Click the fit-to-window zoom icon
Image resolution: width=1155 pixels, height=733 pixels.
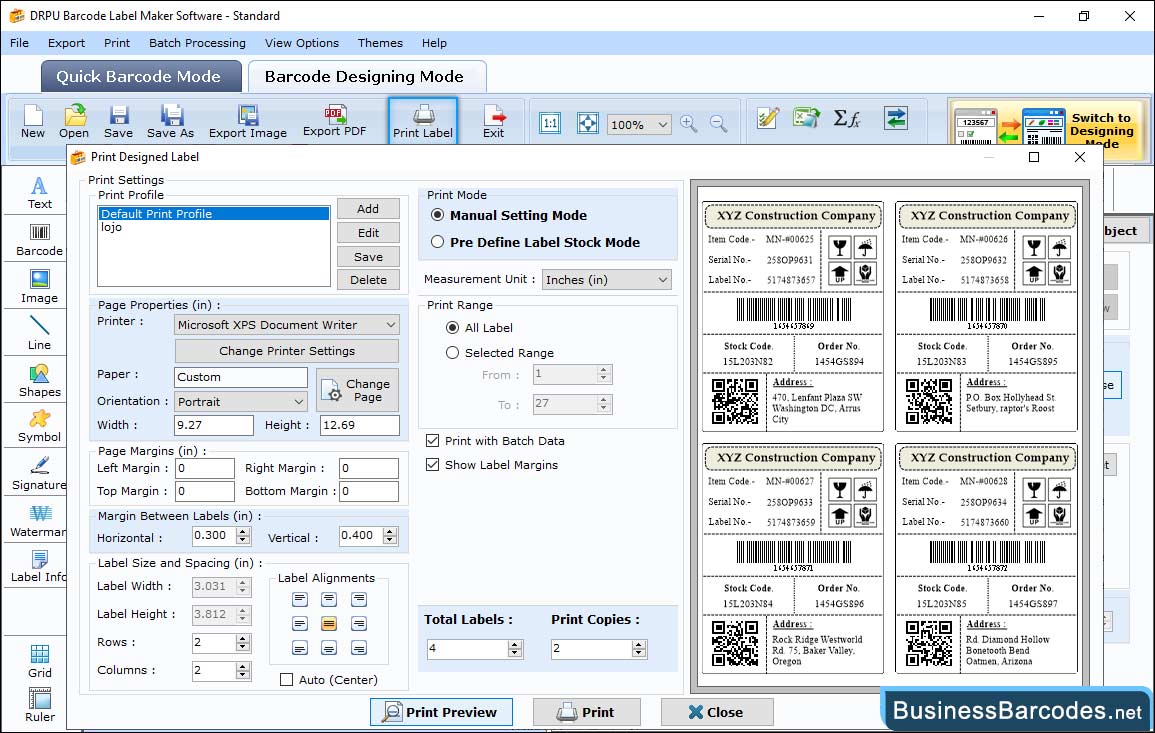click(x=587, y=123)
